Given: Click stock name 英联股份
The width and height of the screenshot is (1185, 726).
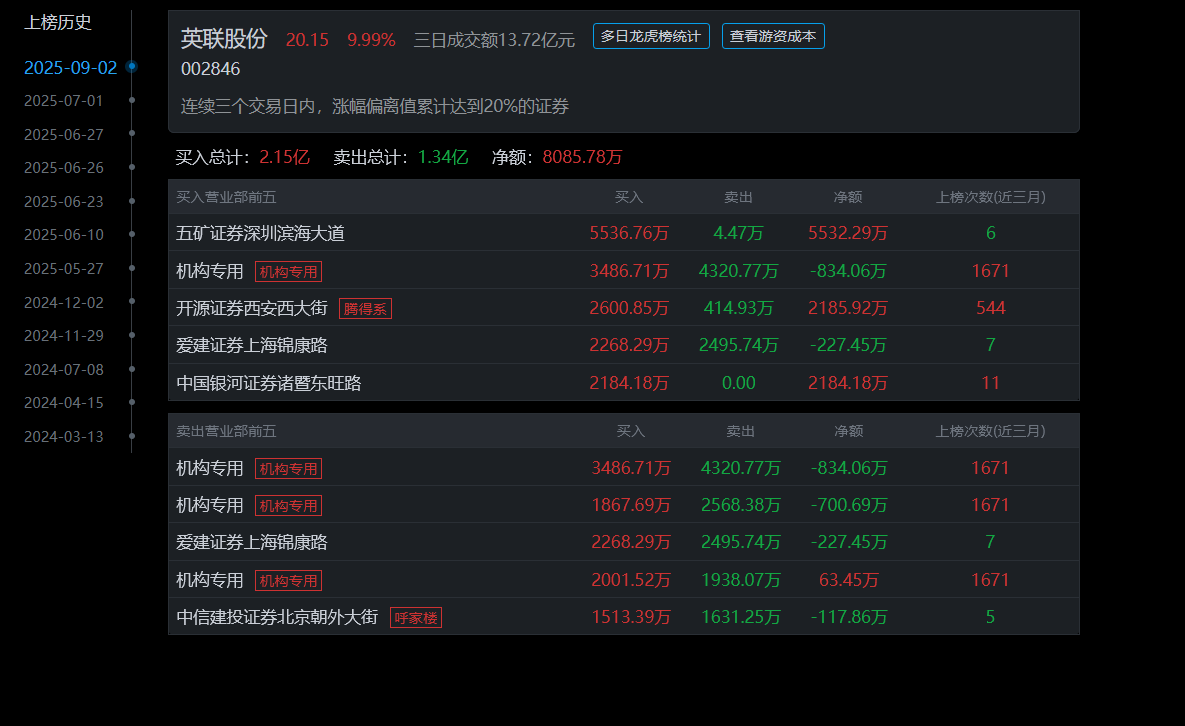Looking at the screenshot, I should (224, 39).
